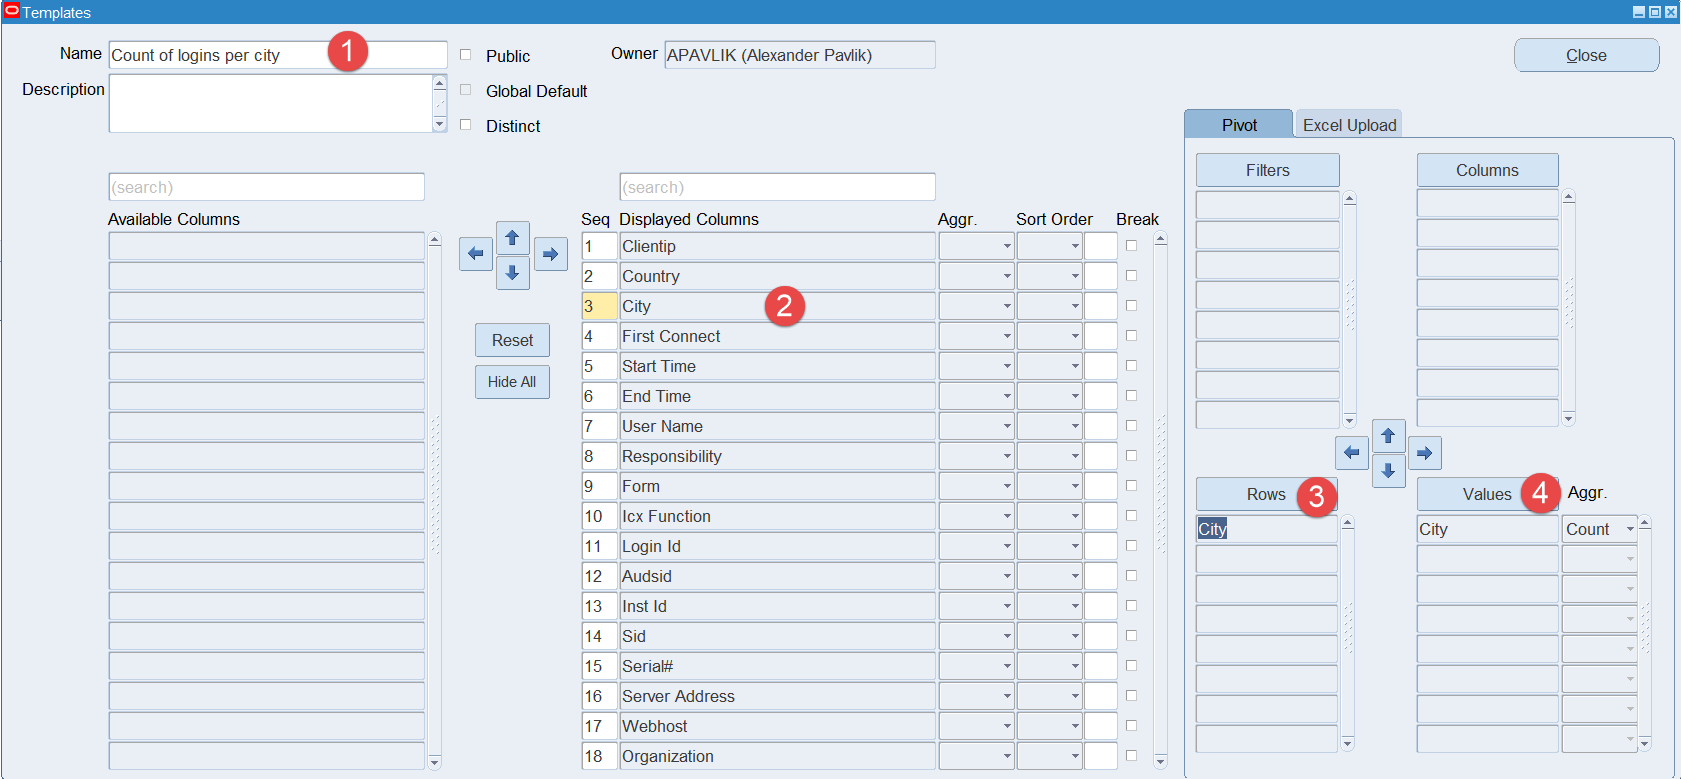1681x779 pixels.
Task: Click pivot down arrow button
Action: (x=1388, y=471)
